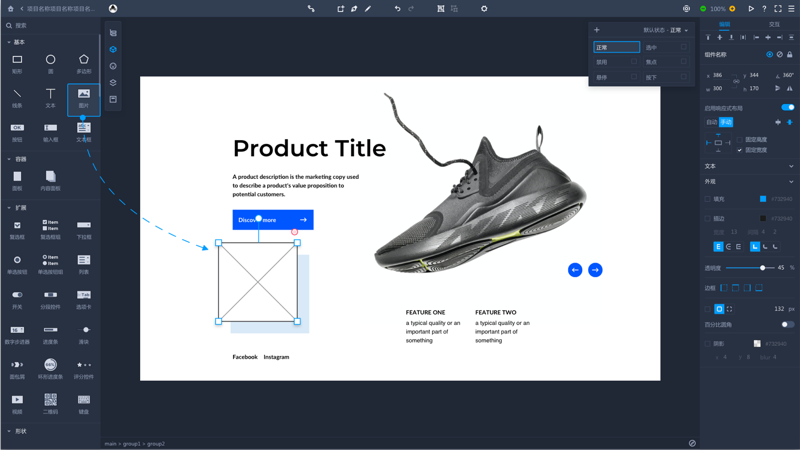Click the Discover more button

(x=273, y=220)
